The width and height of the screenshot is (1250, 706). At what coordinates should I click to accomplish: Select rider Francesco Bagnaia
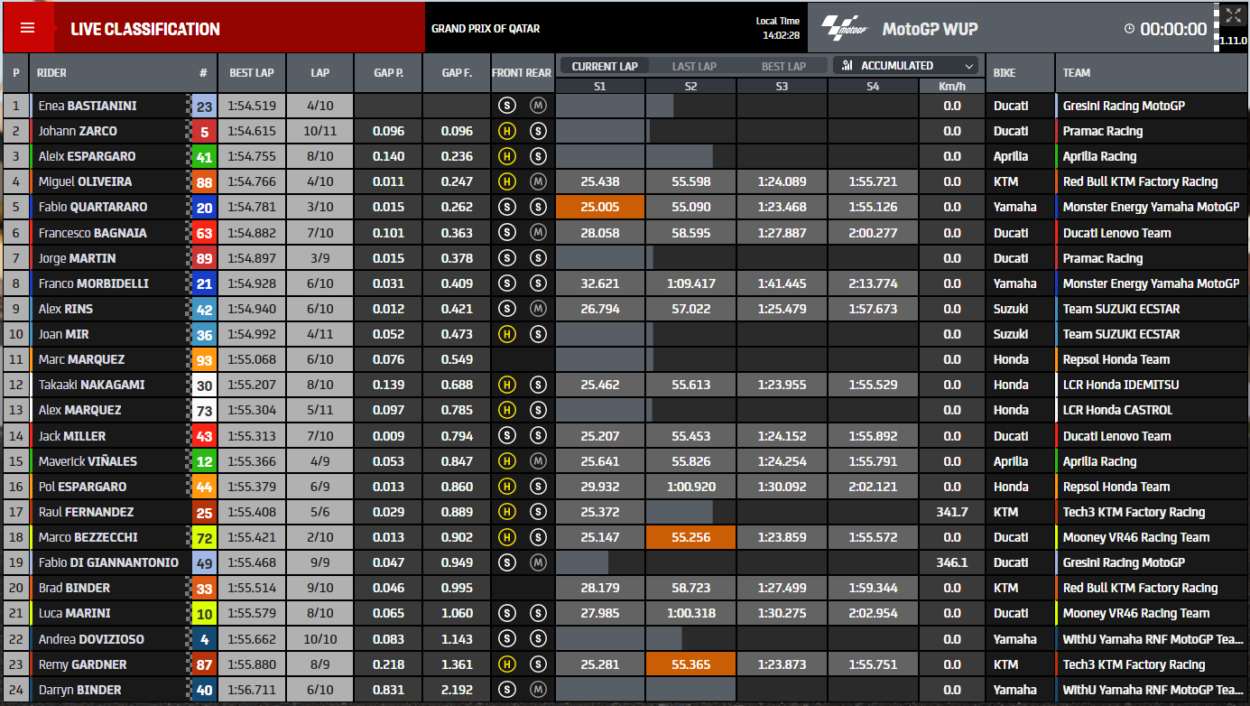(x=92, y=233)
